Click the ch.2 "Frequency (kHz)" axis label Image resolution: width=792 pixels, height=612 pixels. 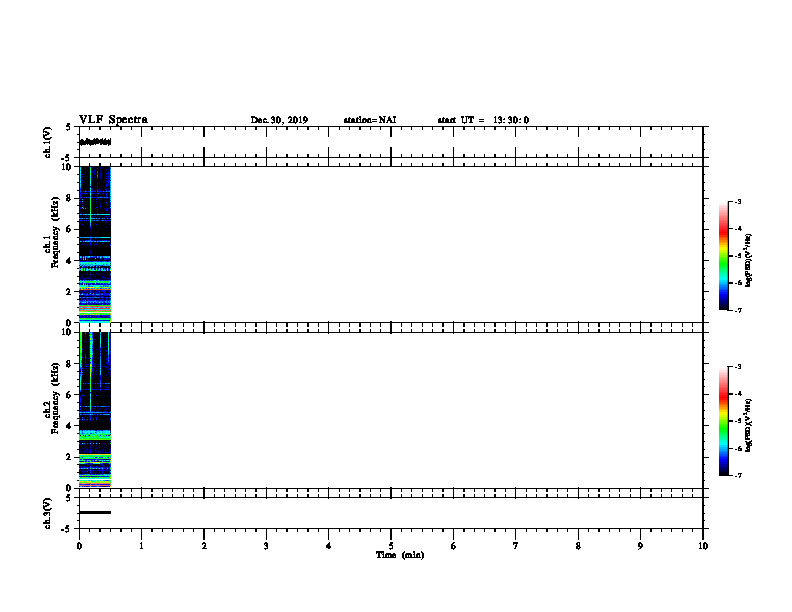(x=55, y=398)
